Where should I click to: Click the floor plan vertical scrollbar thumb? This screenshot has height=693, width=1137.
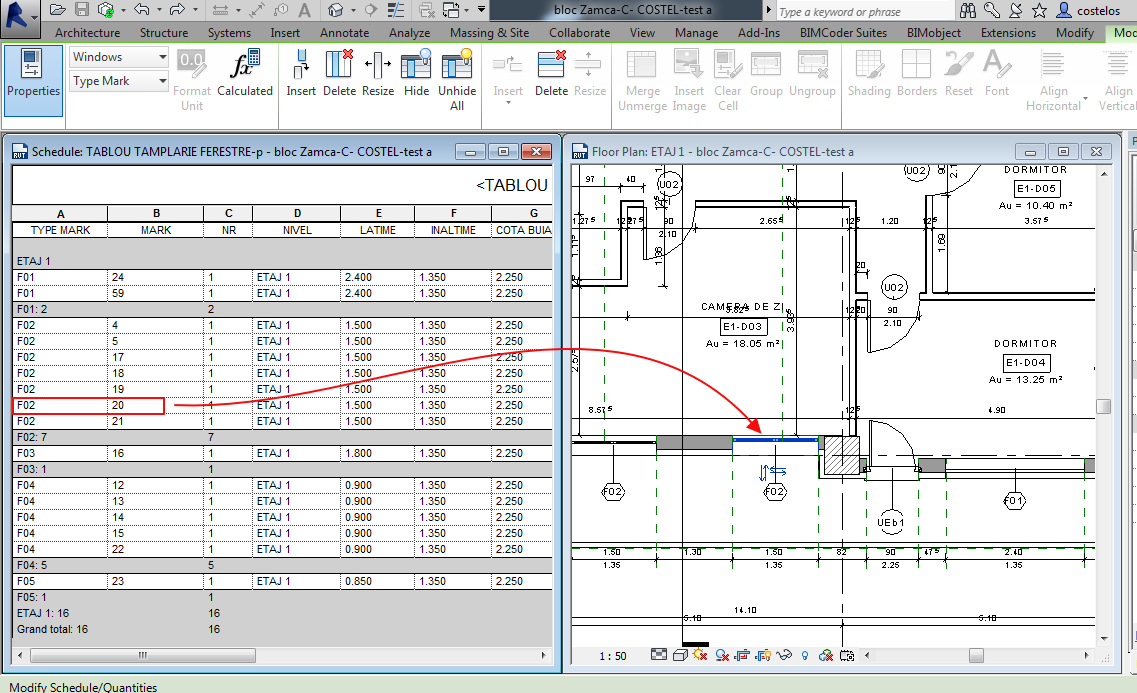point(1104,406)
